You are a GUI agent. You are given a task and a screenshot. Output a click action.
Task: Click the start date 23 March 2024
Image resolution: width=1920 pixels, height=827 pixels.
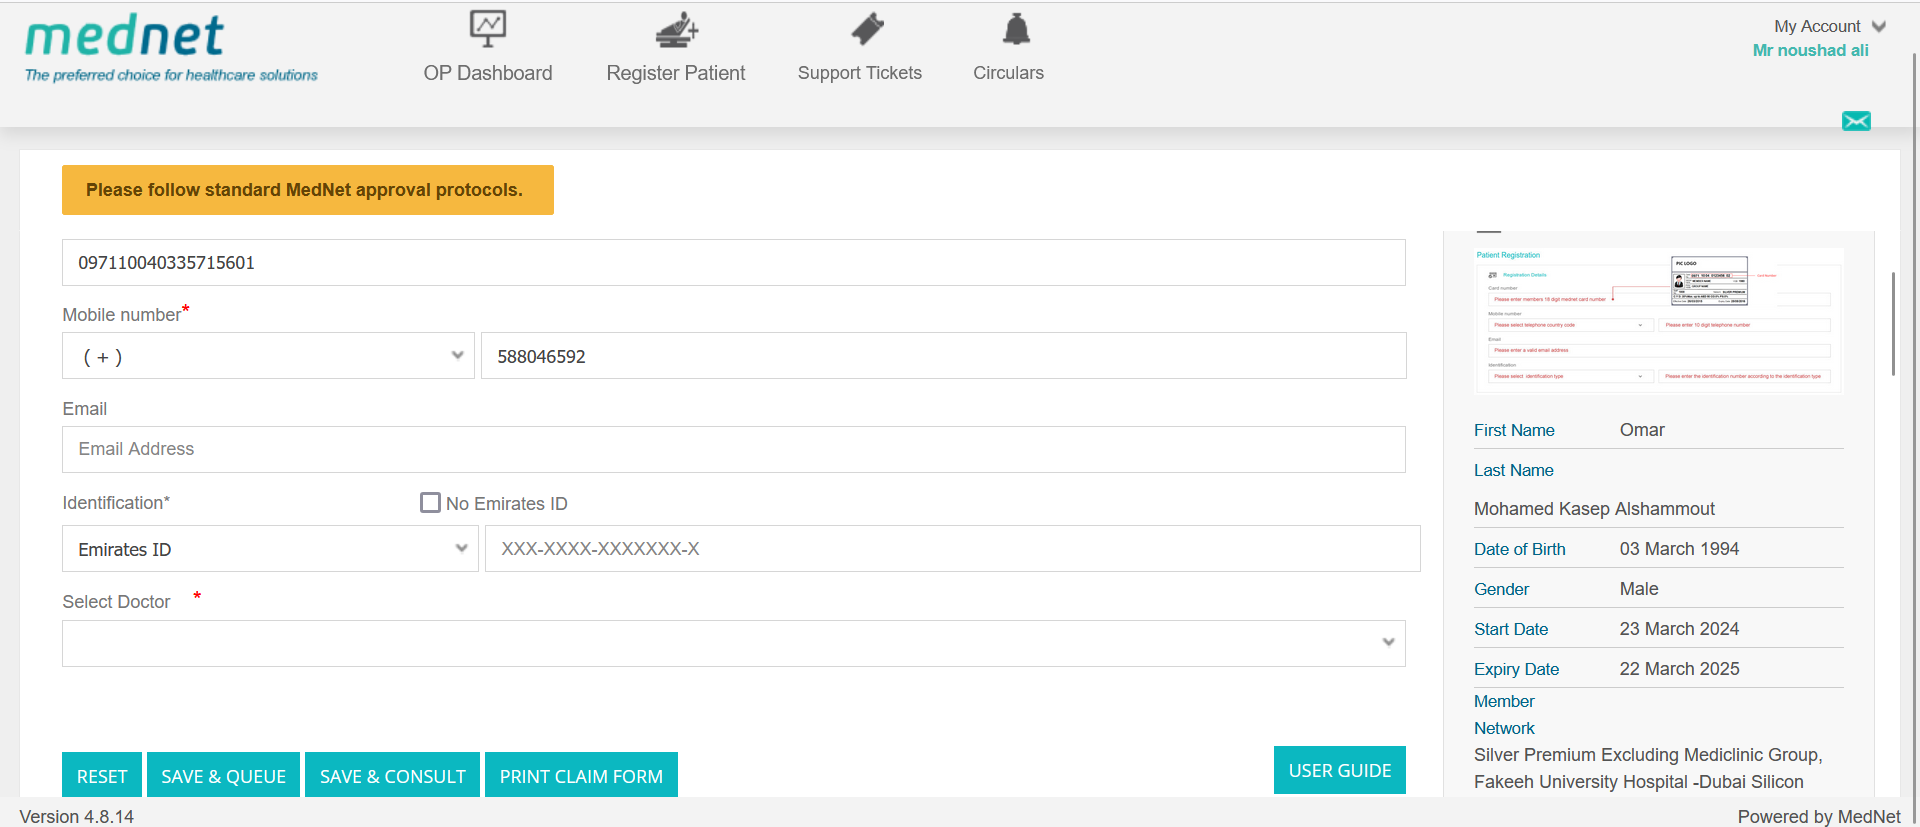tap(1679, 629)
